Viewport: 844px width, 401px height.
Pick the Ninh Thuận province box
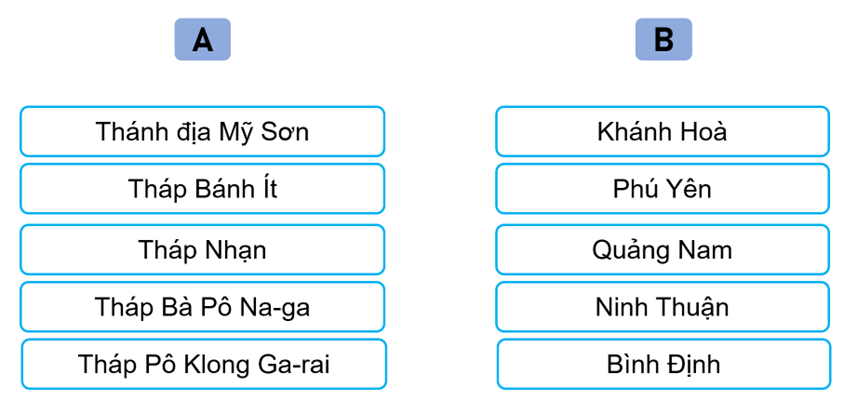click(662, 307)
